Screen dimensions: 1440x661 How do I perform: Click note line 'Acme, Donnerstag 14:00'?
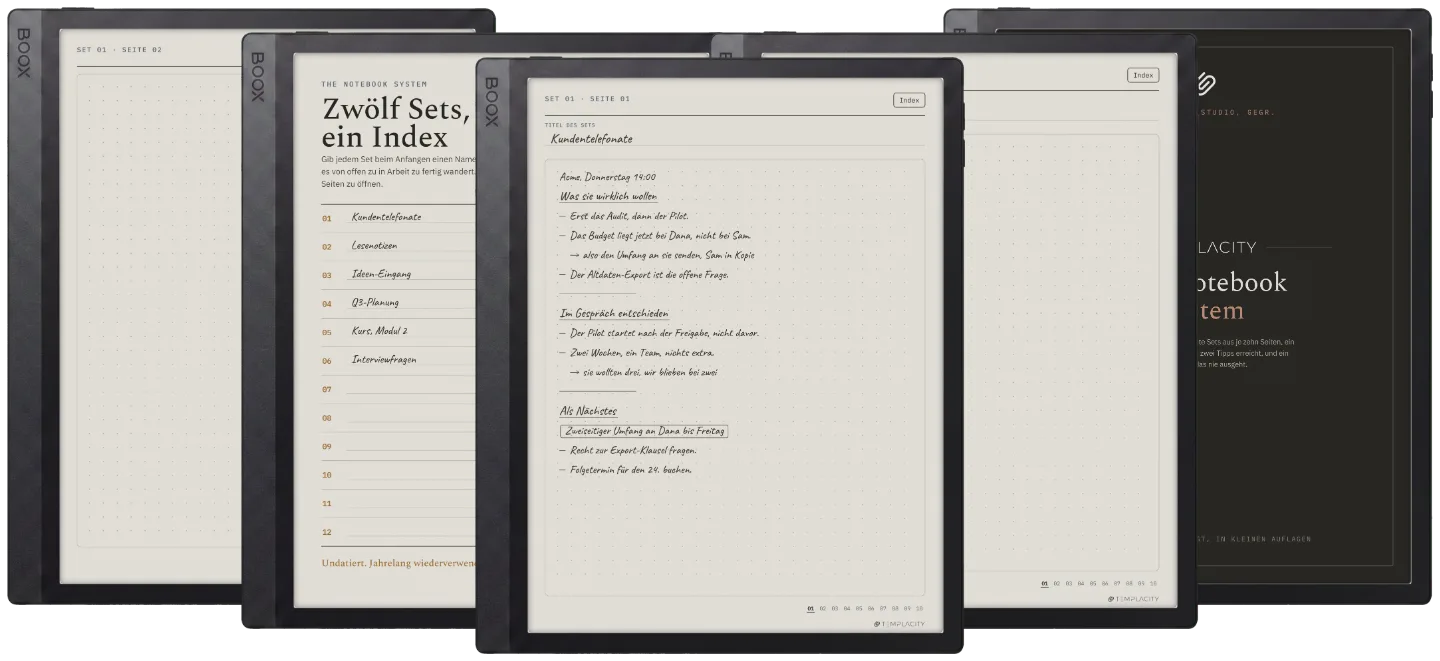pos(608,177)
